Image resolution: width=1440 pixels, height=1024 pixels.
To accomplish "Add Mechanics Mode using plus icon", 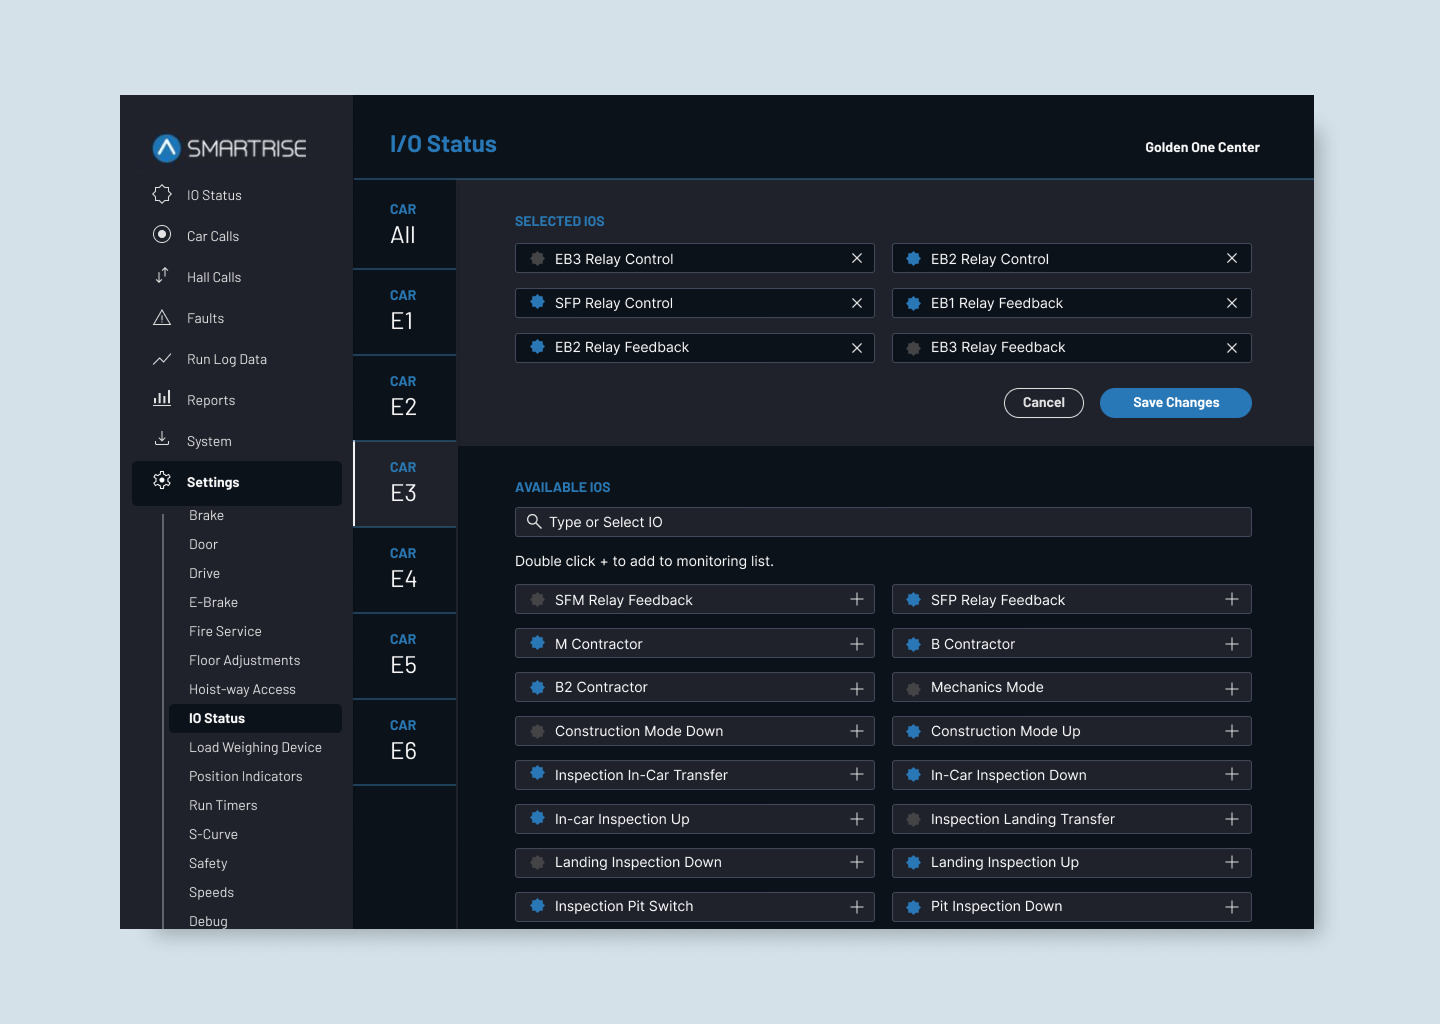I will [1232, 688].
